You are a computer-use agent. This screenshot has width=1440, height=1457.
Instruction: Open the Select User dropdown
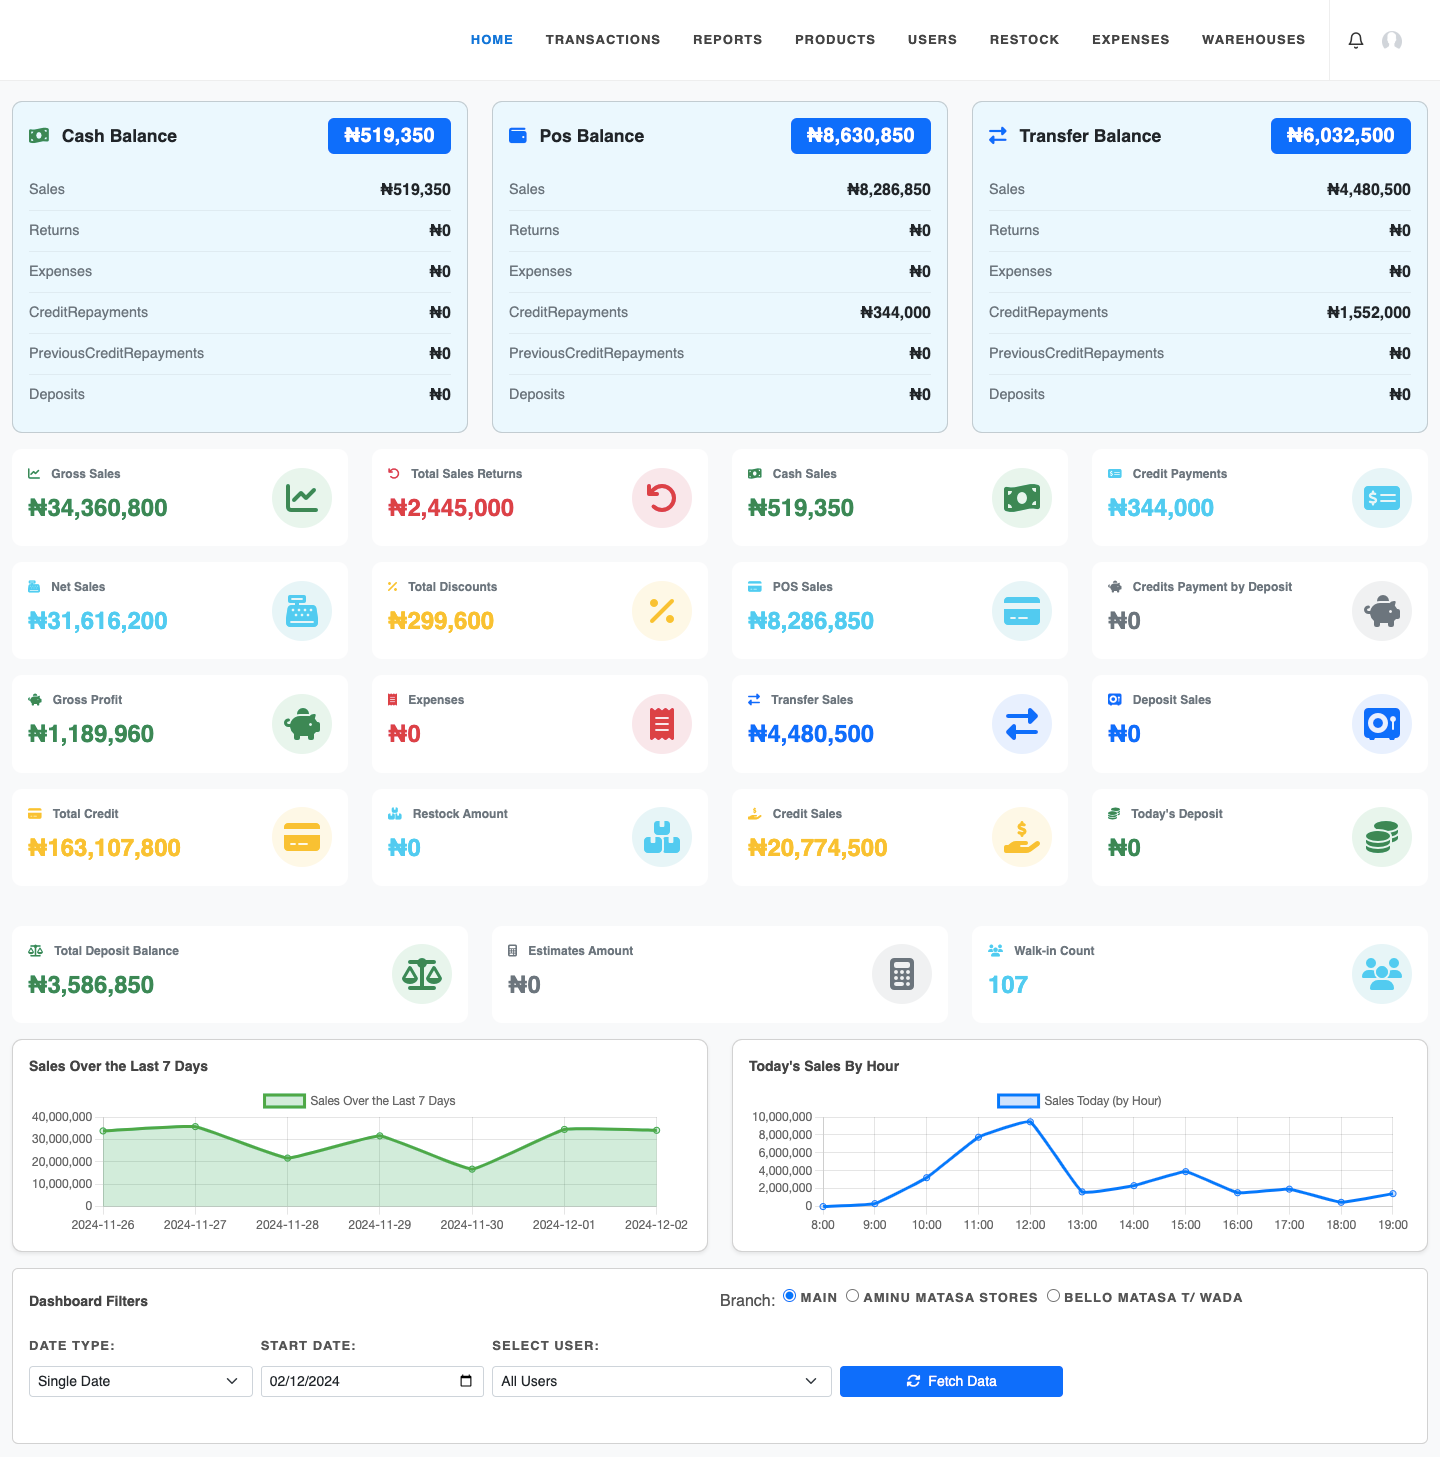click(661, 1381)
